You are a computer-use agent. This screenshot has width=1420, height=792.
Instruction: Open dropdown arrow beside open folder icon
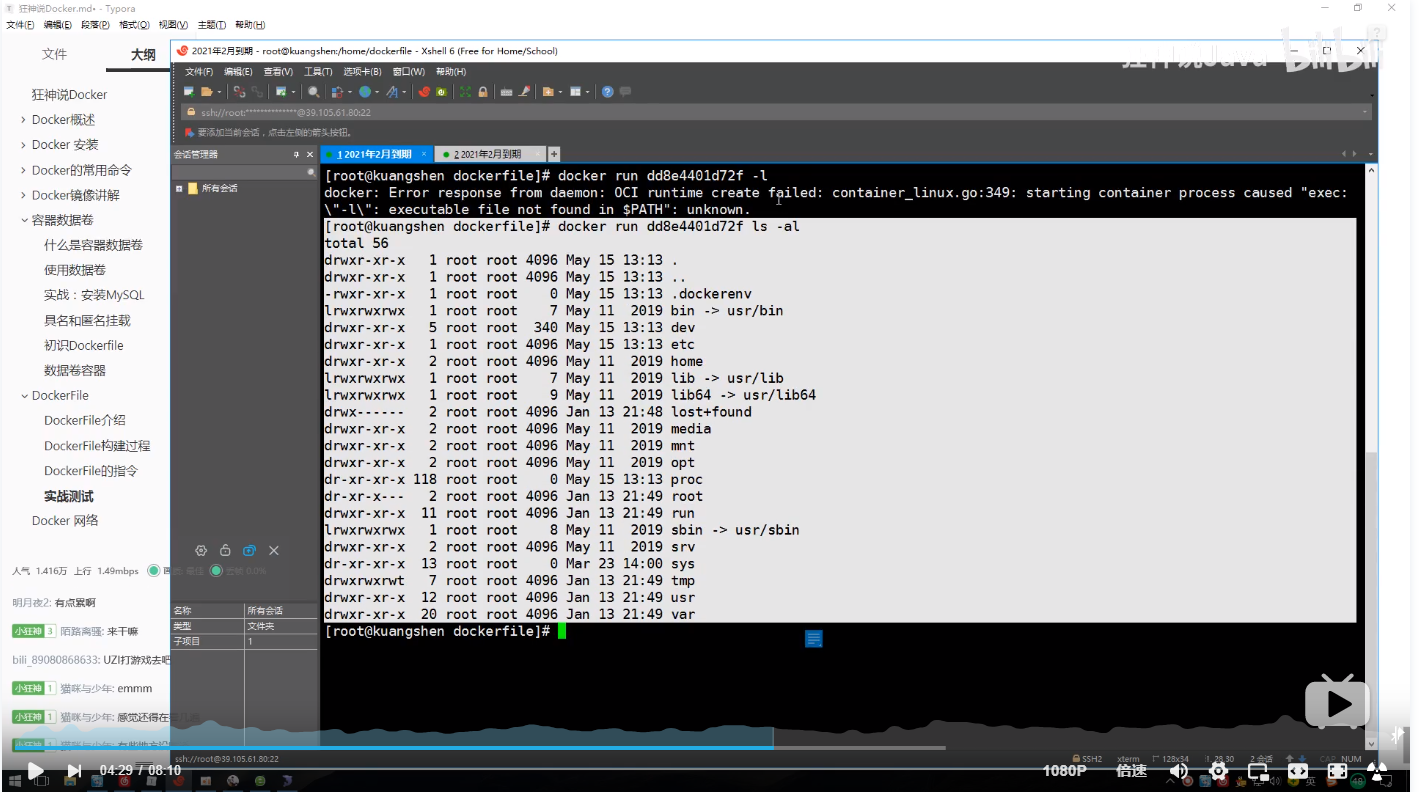pos(219,91)
